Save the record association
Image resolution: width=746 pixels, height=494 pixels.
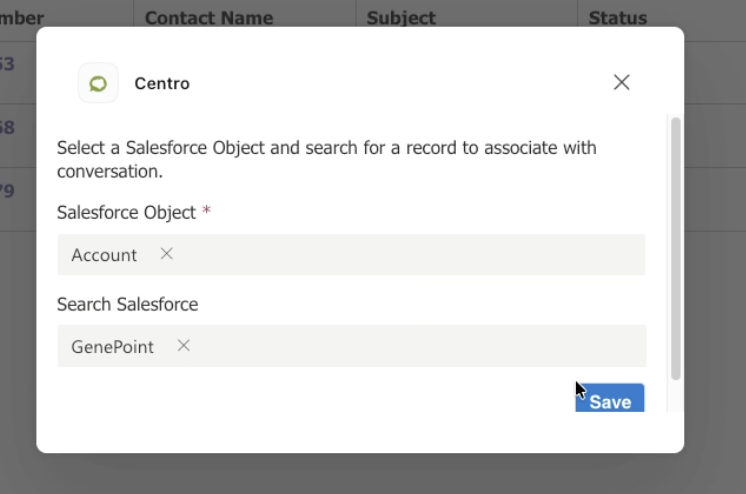click(610, 398)
